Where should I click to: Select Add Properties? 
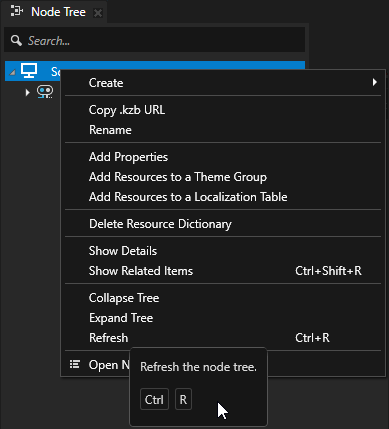pos(223,157)
